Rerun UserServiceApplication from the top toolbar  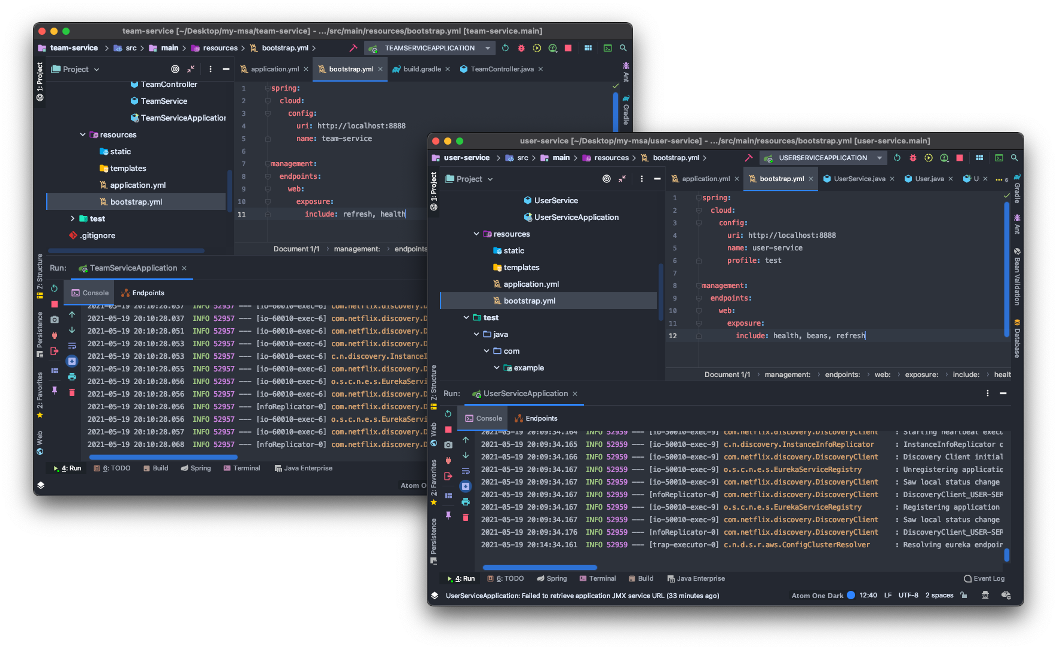pyautogui.click(x=897, y=158)
